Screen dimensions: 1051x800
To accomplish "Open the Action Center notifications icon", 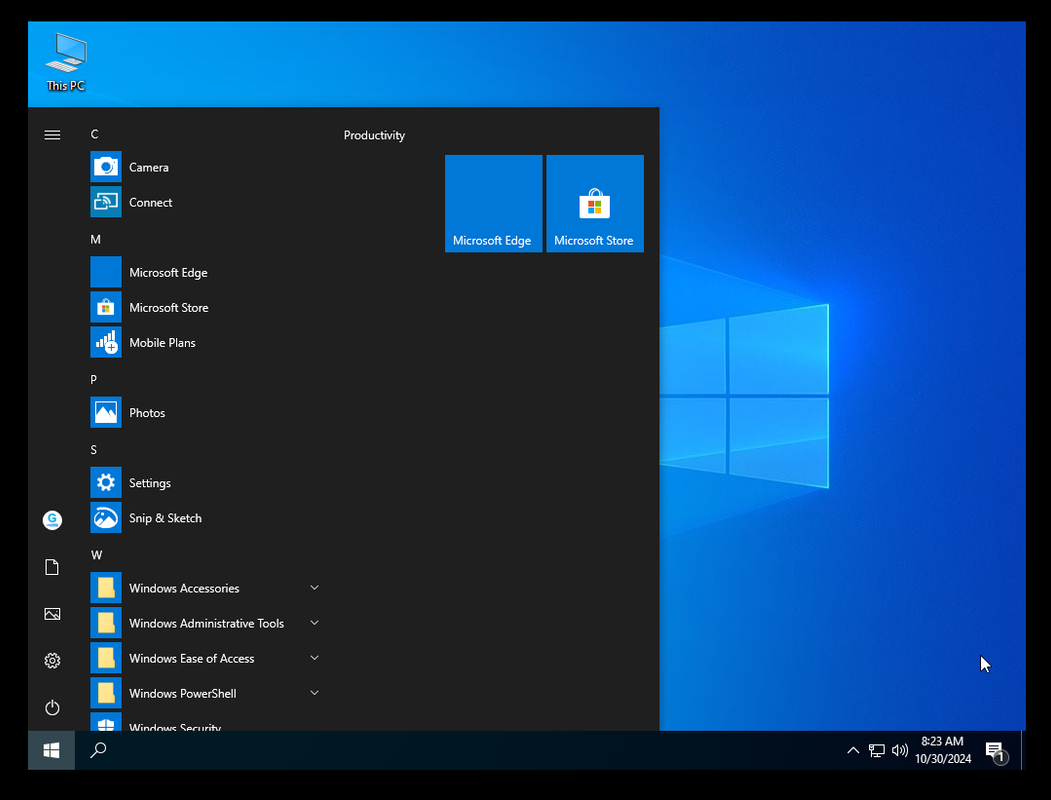I will [x=996, y=752].
